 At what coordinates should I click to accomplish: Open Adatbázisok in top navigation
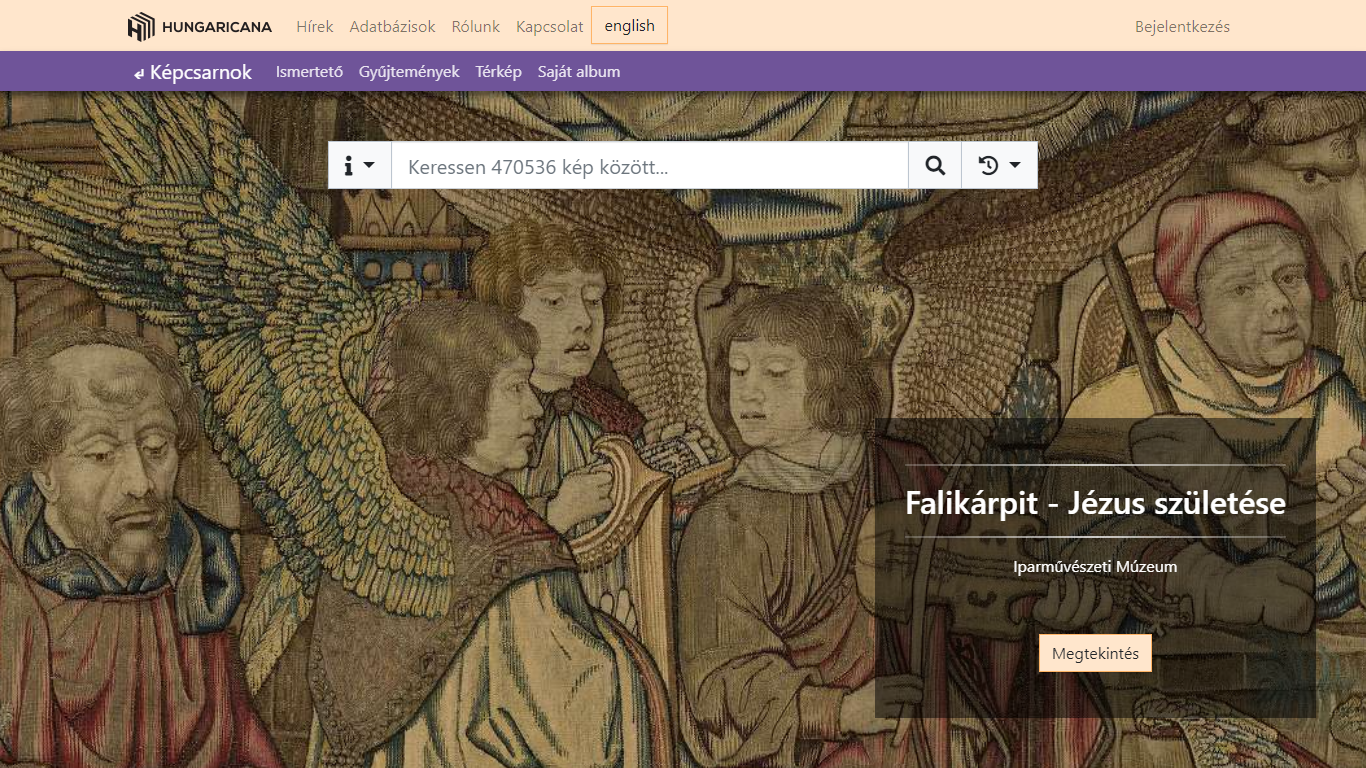tap(392, 27)
